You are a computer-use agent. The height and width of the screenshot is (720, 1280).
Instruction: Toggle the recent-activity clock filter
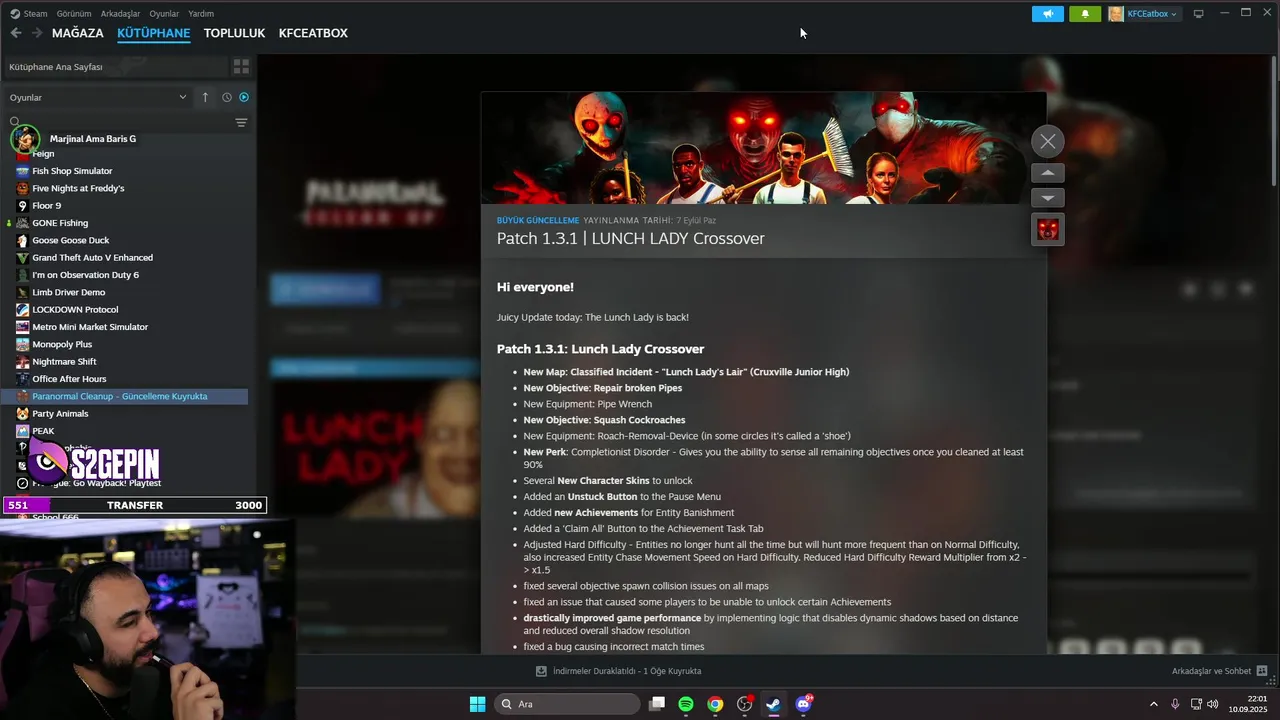227,97
